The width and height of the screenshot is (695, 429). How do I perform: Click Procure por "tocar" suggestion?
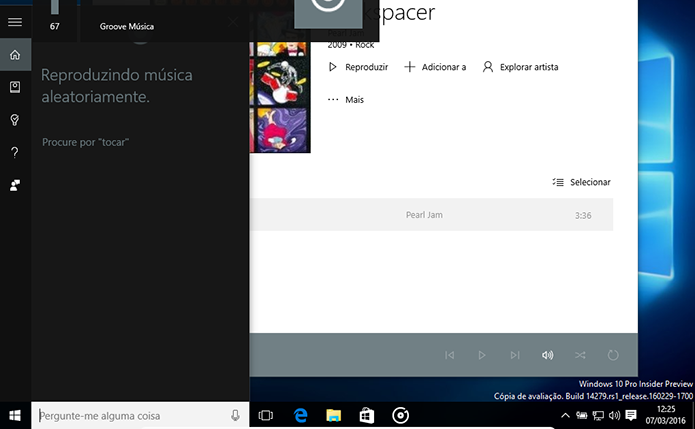86,142
